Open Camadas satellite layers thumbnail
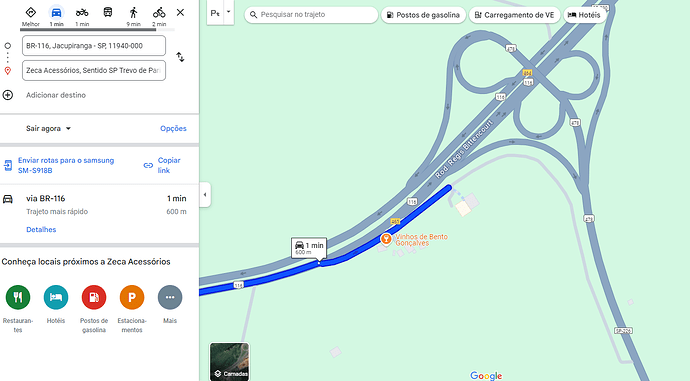690x381 pixels. point(229,362)
